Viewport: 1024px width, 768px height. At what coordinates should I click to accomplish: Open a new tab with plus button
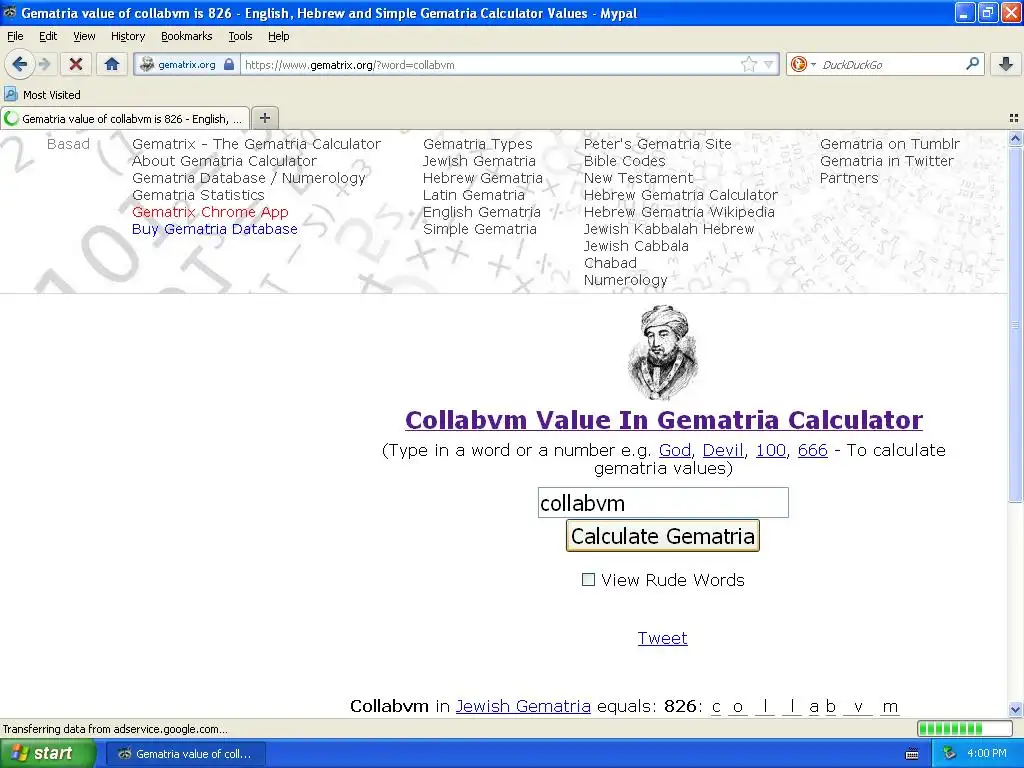coord(264,118)
